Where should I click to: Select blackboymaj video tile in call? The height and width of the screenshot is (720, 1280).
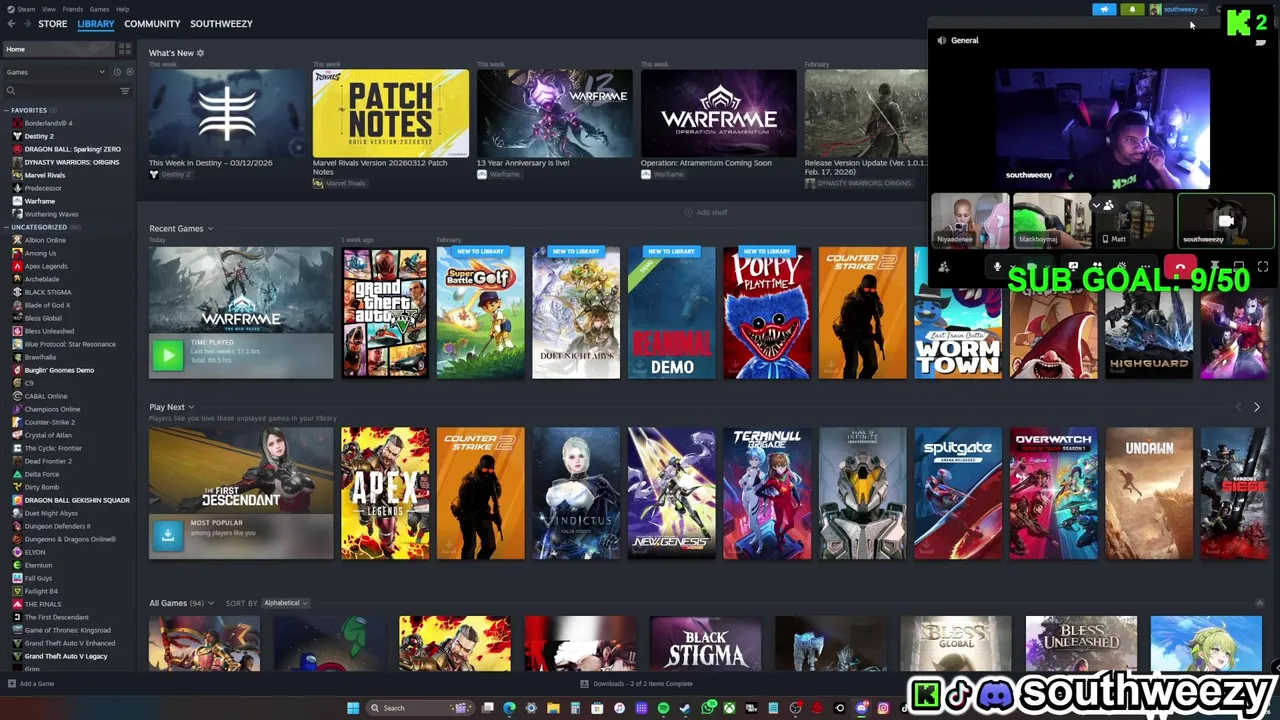coord(1050,220)
